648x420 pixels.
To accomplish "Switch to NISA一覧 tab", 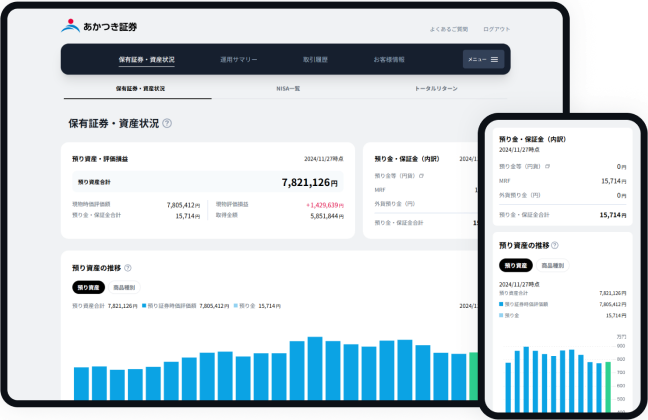I will click(288, 88).
